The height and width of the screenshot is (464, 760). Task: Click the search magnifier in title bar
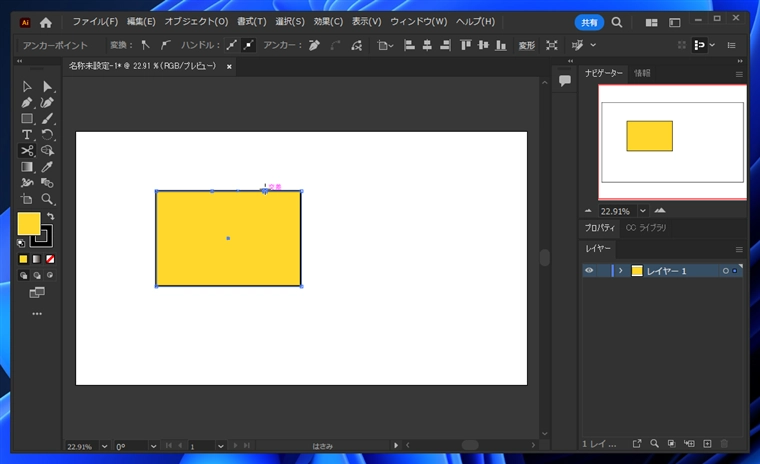coord(617,22)
